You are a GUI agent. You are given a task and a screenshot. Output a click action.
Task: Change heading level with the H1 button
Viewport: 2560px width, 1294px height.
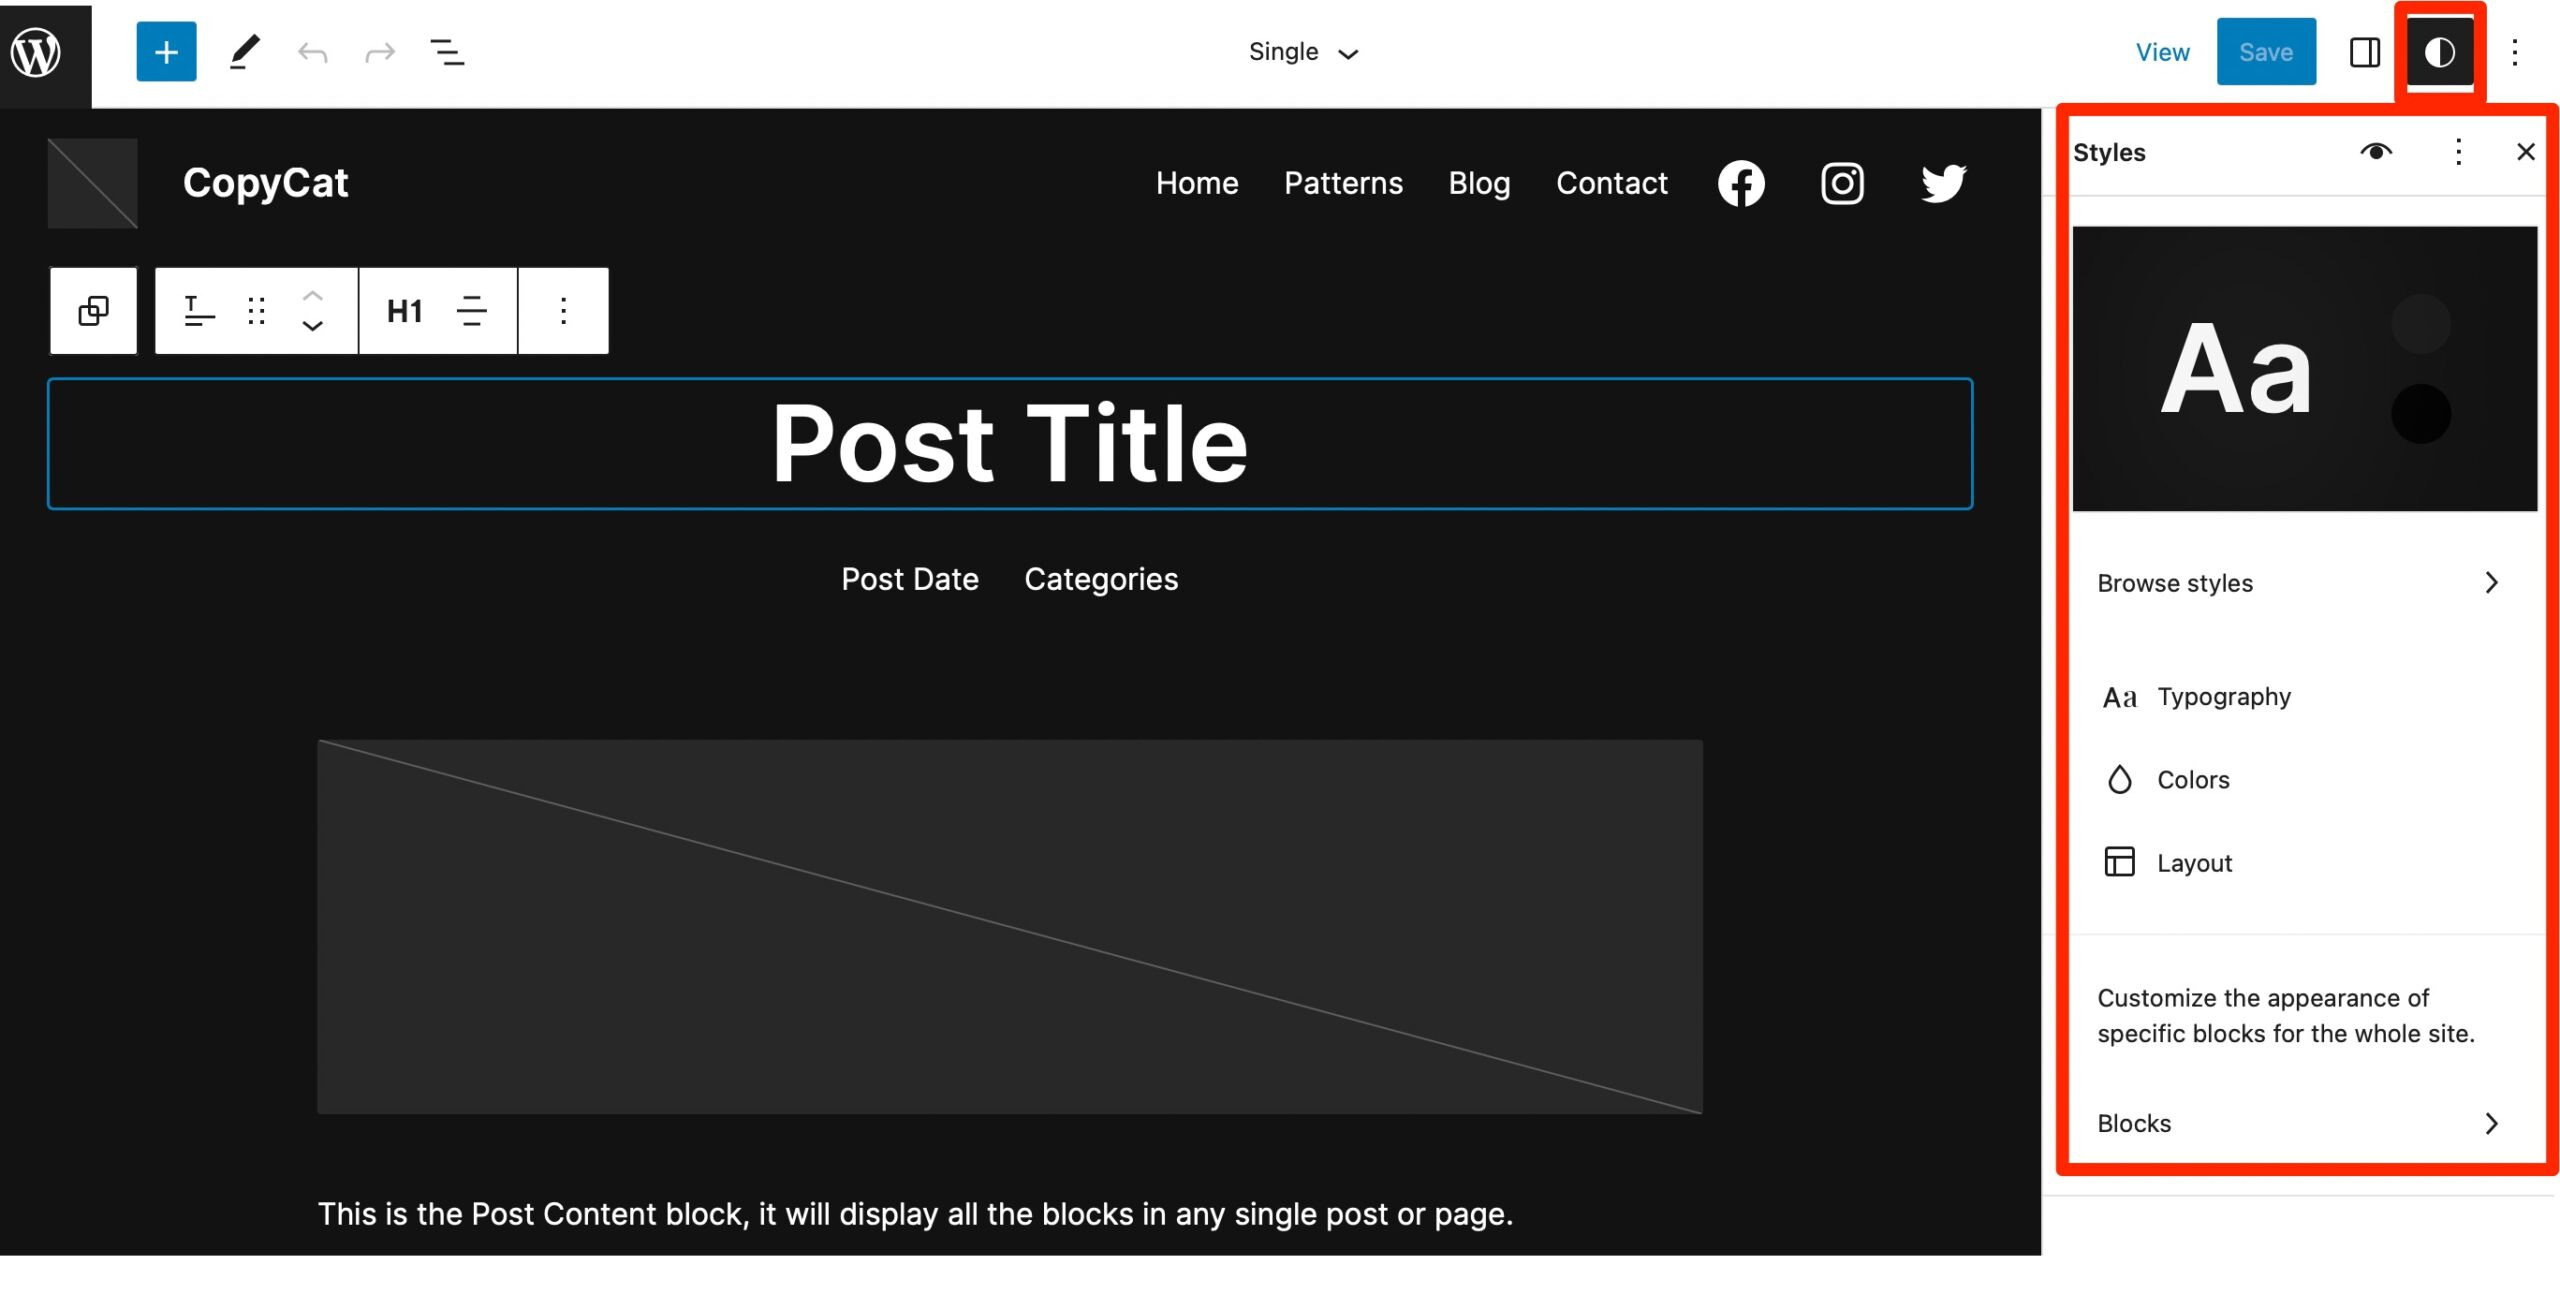coord(403,310)
